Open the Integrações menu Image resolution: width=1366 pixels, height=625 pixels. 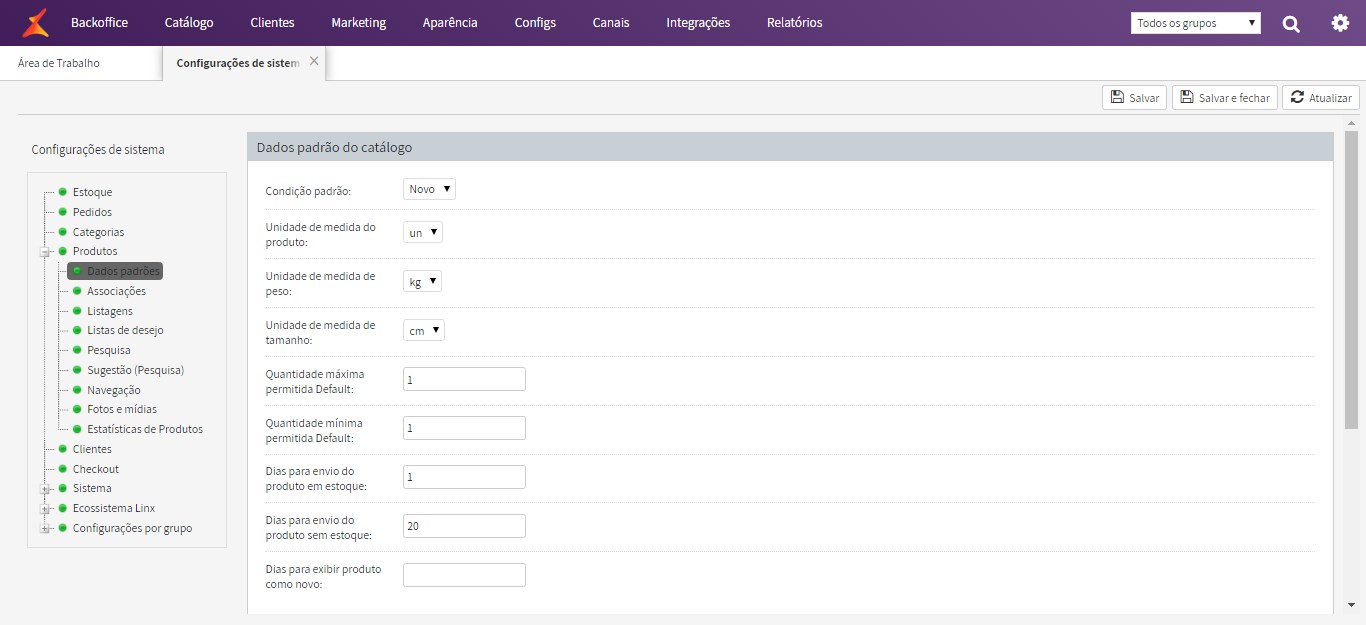point(698,22)
